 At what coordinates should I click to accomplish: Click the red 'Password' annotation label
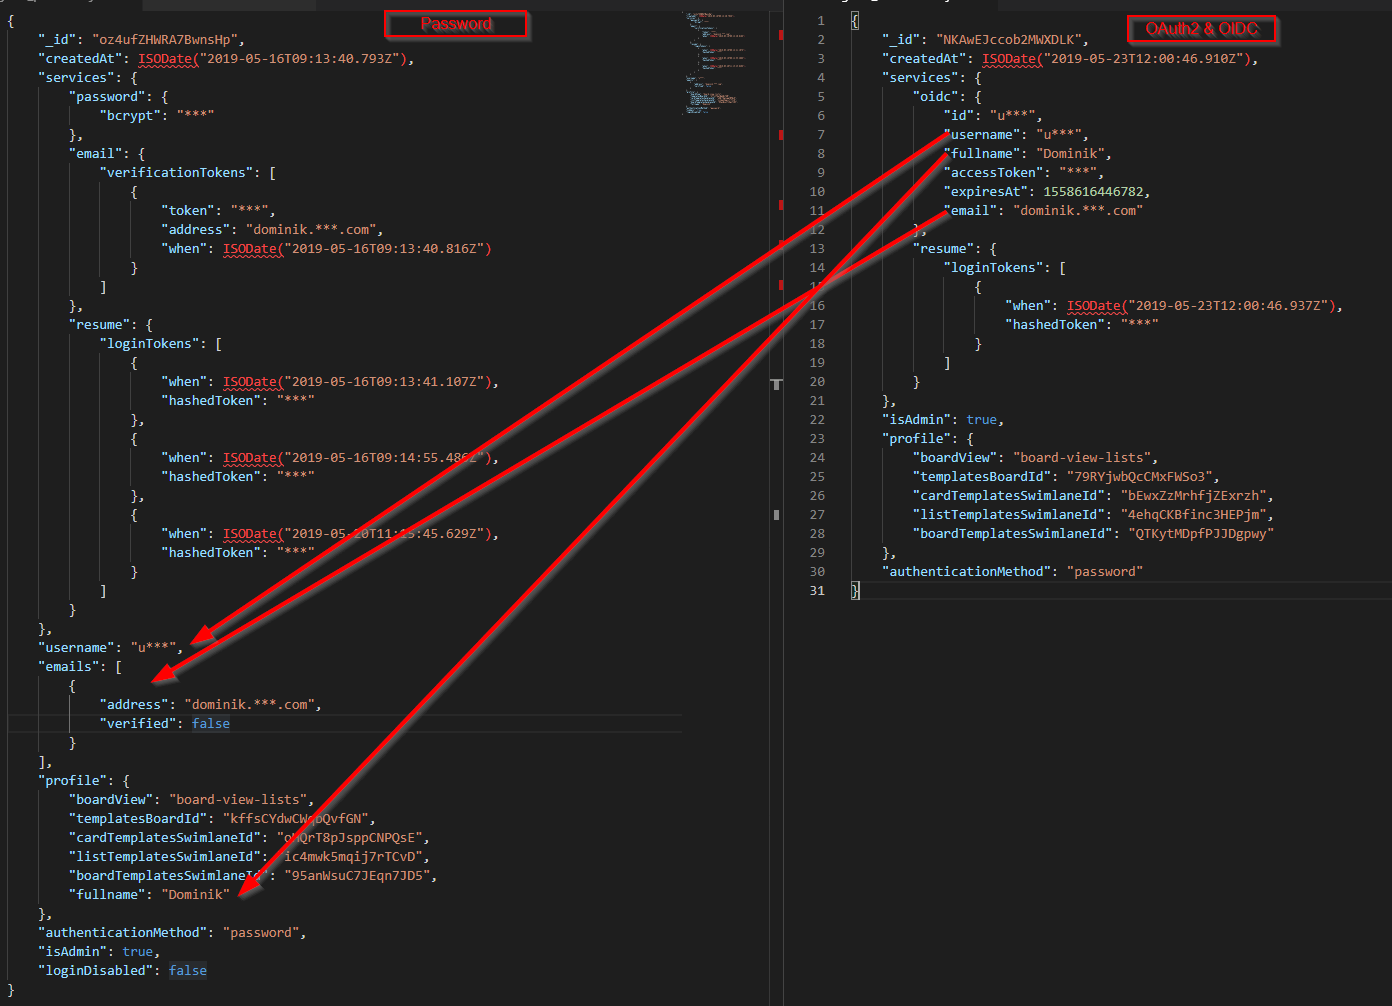[456, 24]
